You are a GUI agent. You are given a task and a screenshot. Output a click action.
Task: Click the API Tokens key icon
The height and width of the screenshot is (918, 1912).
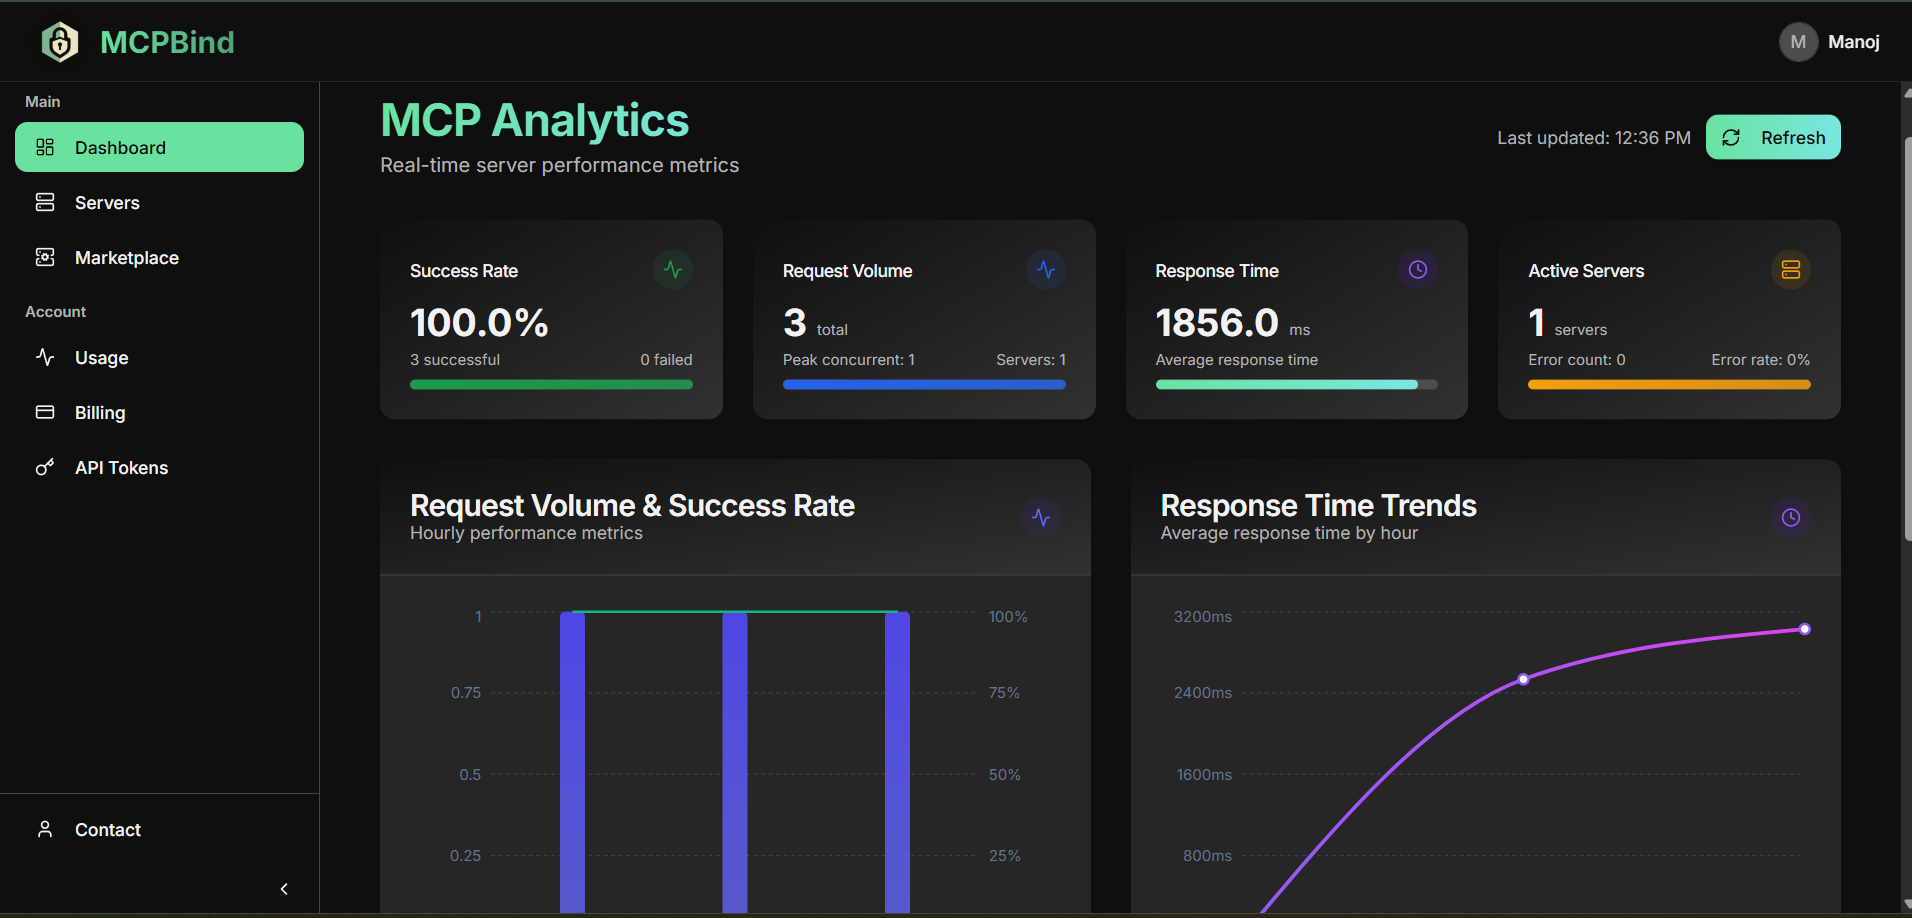pos(45,467)
